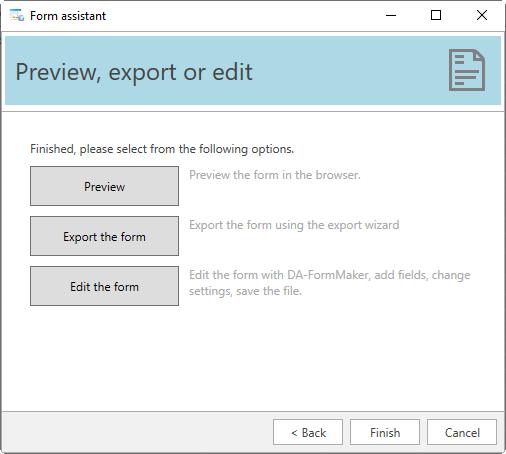Click the Form assistant app icon in title bar
The height and width of the screenshot is (454, 506).
tap(17, 15)
